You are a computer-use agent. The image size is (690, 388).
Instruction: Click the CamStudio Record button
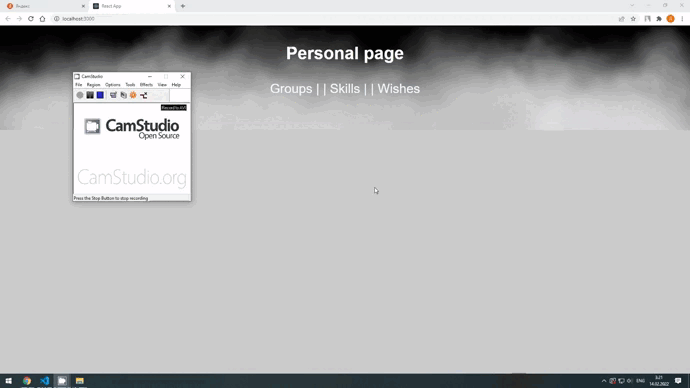pyautogui.click(x=80, y=95)
